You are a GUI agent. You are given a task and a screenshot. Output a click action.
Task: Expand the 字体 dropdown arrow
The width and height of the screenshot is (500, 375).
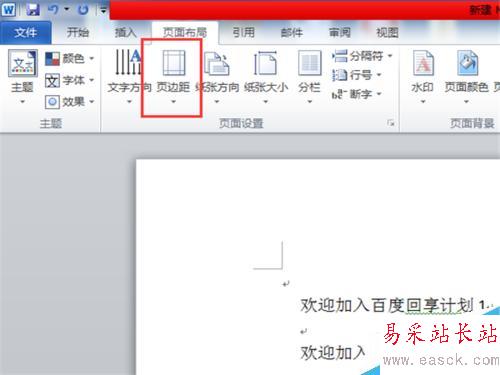pos(92,80)
